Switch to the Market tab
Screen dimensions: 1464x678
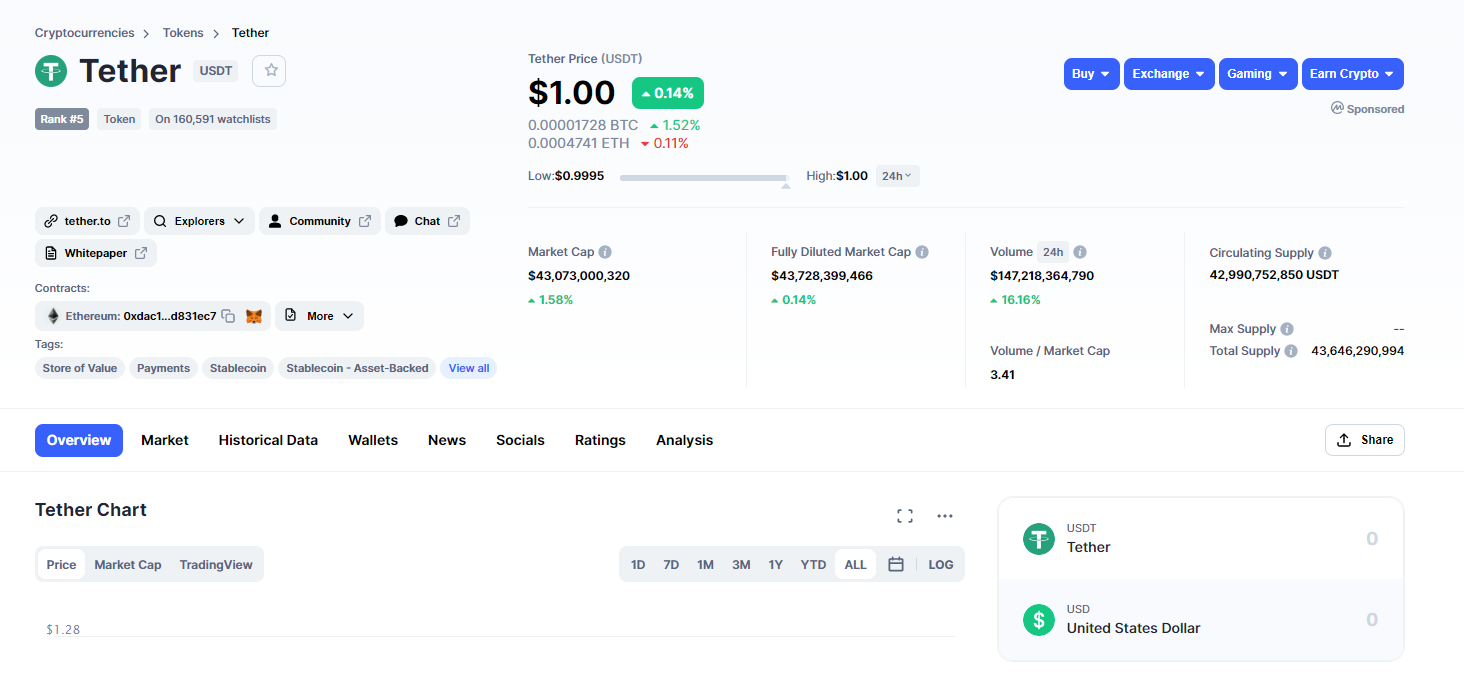click(x=165, y=440)
